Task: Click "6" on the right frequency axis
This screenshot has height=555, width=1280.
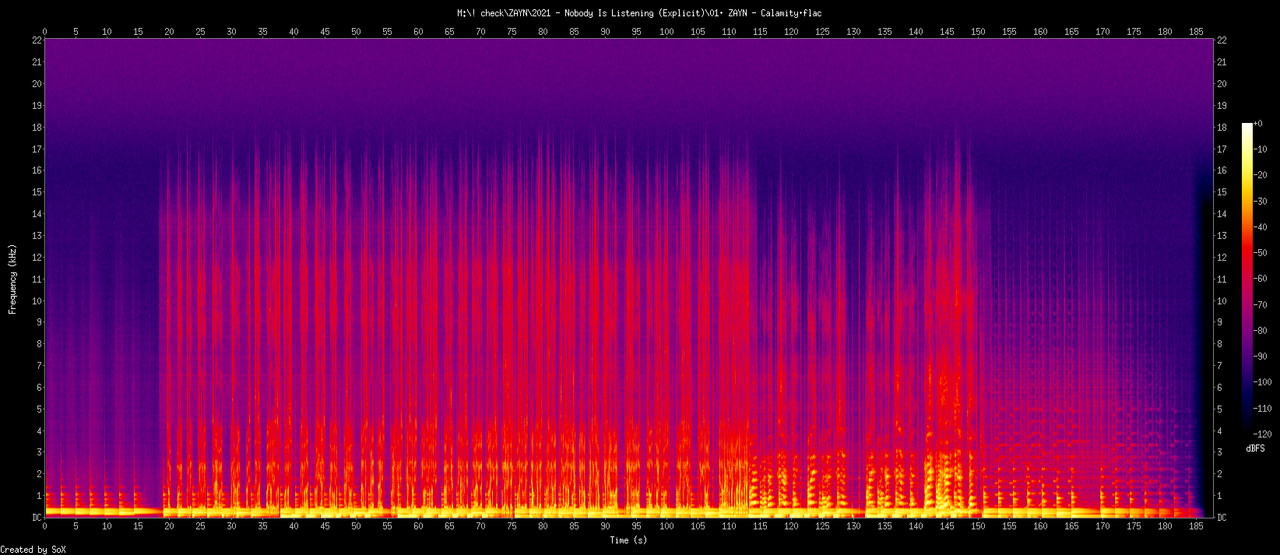Action: (1220, 387)
